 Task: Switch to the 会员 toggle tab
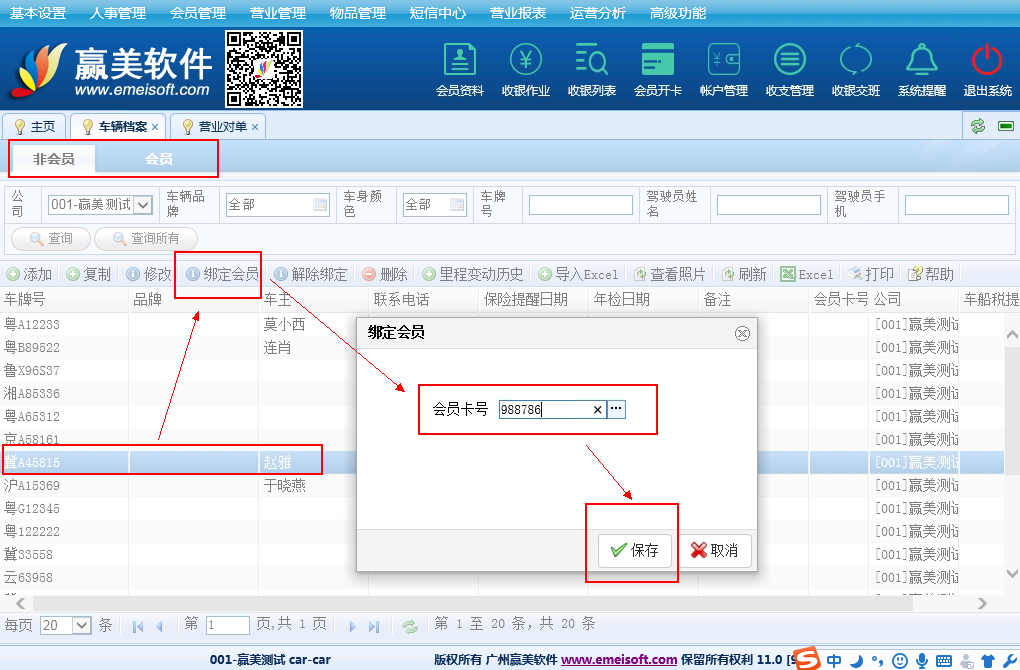pyautogui.click(x=158, y=159)
